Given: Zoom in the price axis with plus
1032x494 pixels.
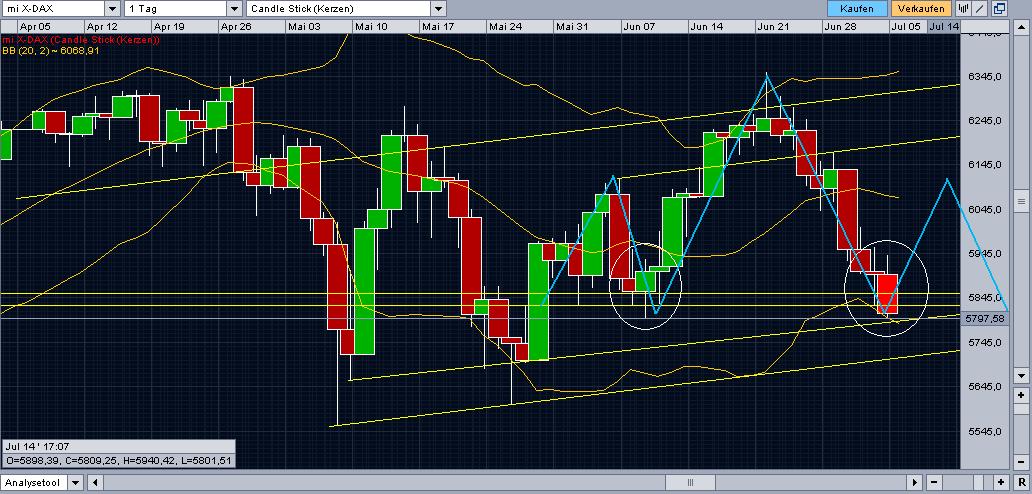Looking at the screenshot, I should click(x=1021, y=395).
